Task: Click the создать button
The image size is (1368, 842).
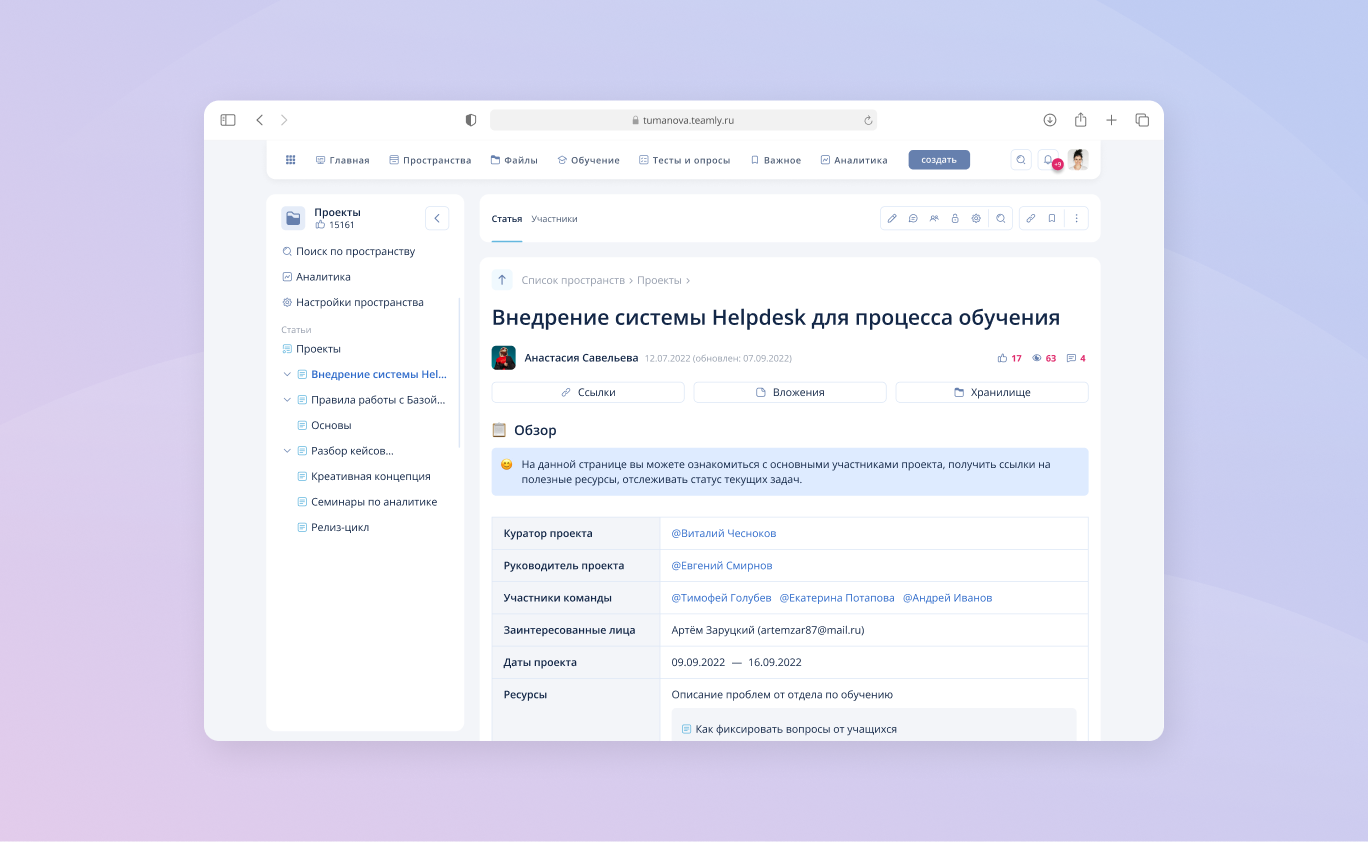Action: point(939,160)
